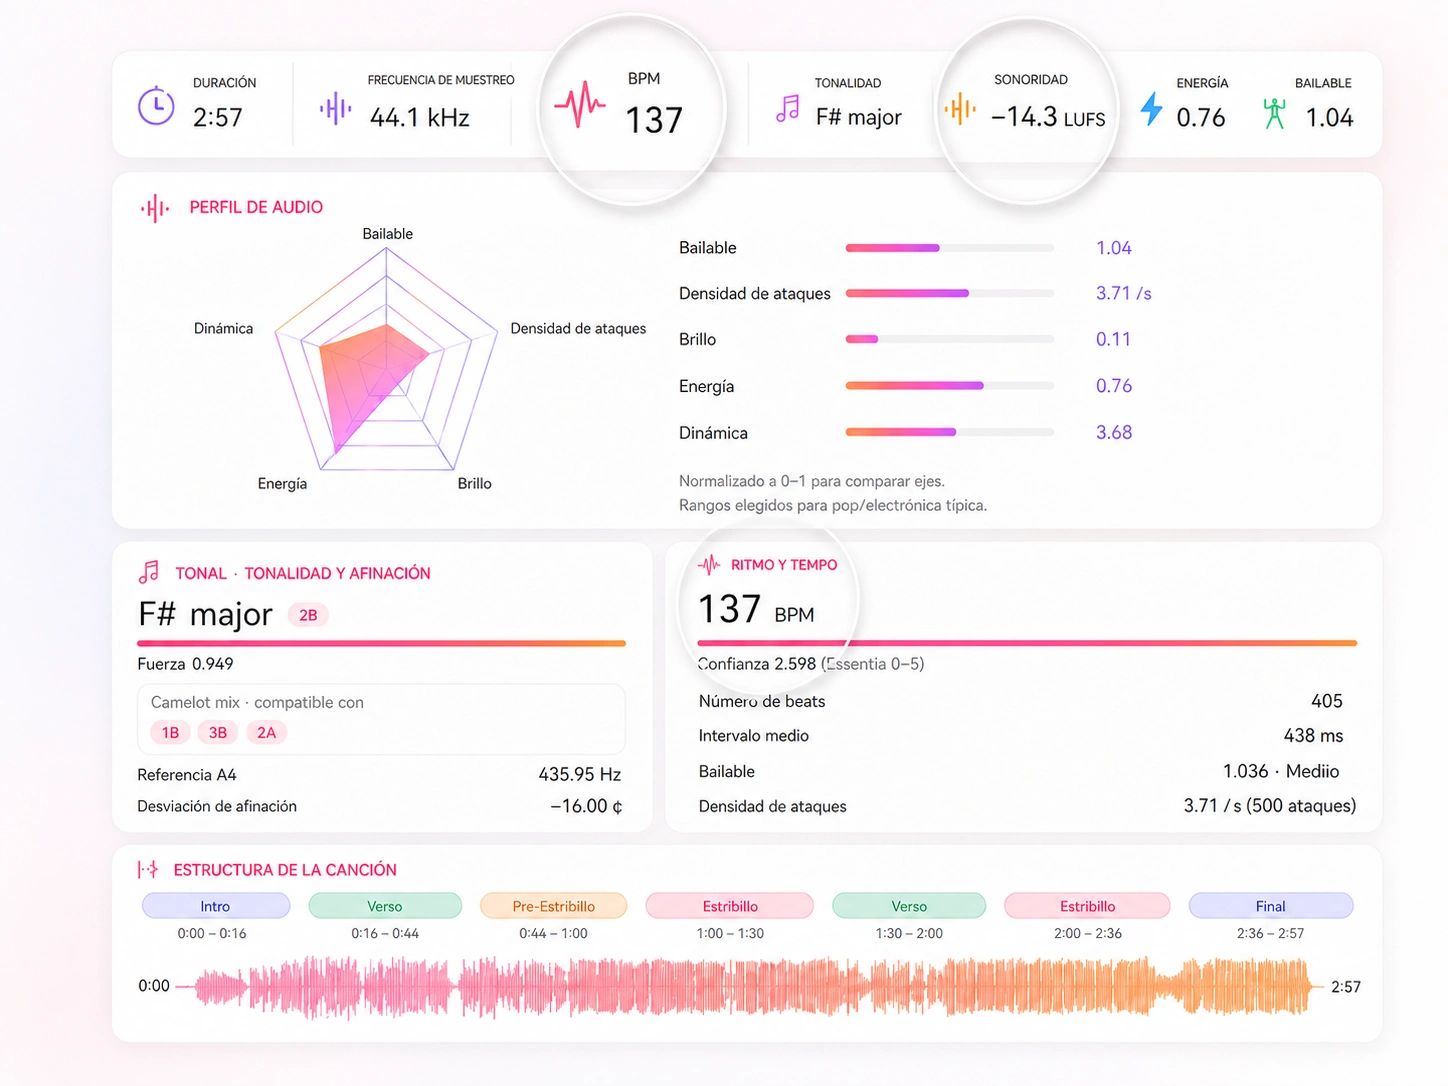Click the Bailable progress bar
The width and height of the screenshot is (1448, 1086).
coord(950,248)
